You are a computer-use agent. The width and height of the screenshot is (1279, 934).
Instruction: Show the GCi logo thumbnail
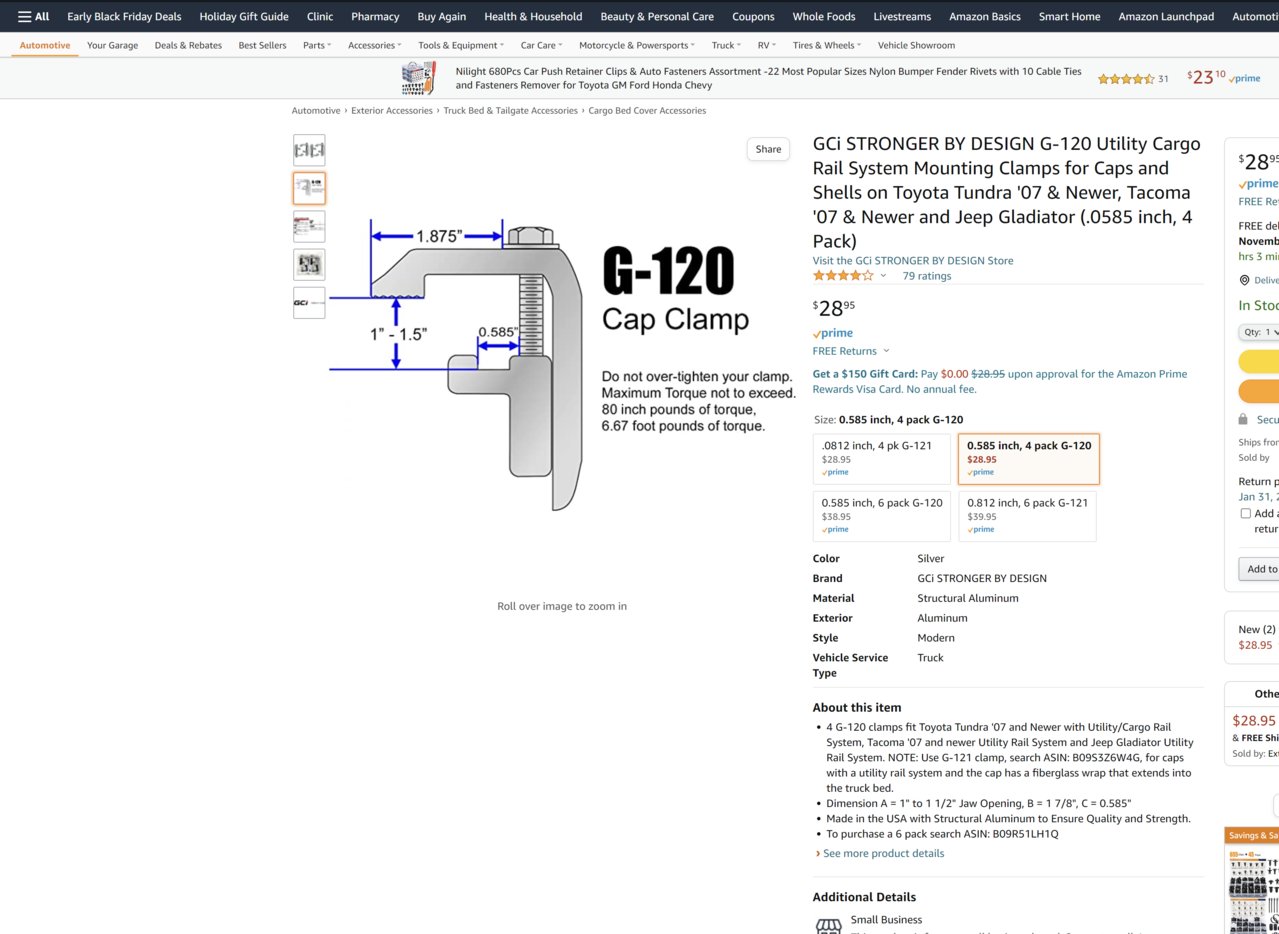pyautogui.click(x=309, y=302)
